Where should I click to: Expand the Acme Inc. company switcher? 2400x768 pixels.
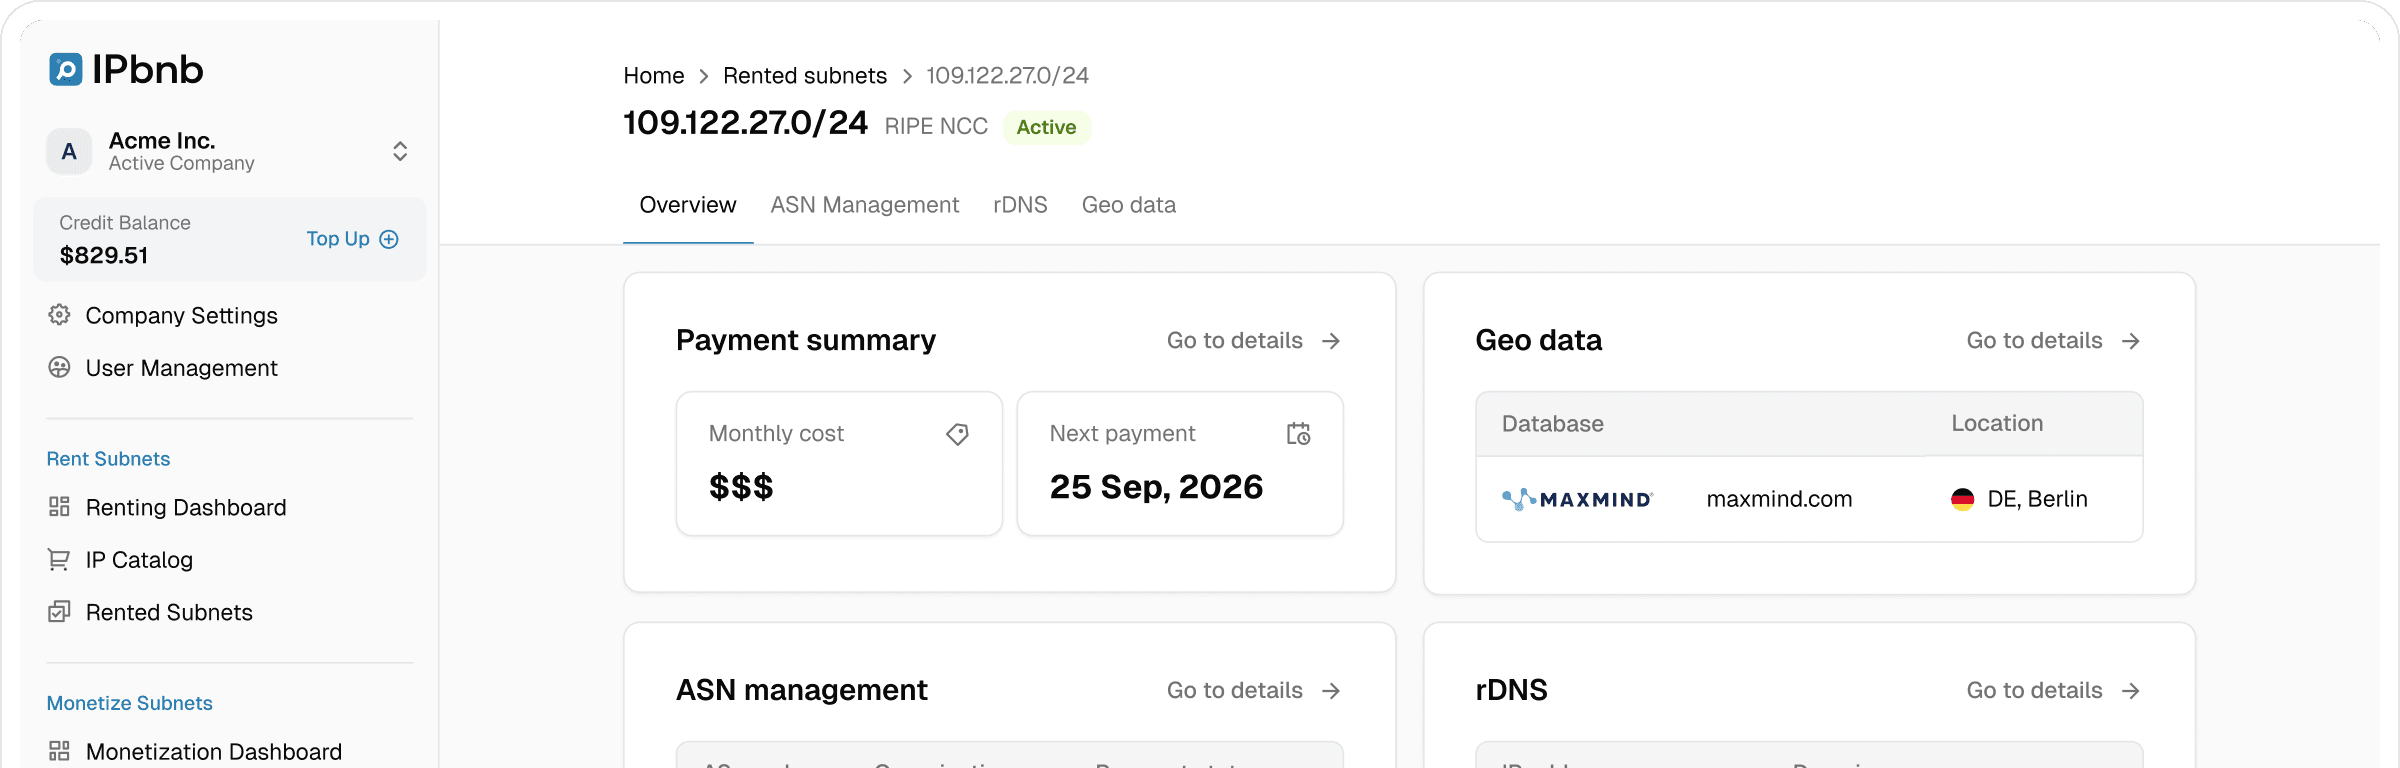399,151
